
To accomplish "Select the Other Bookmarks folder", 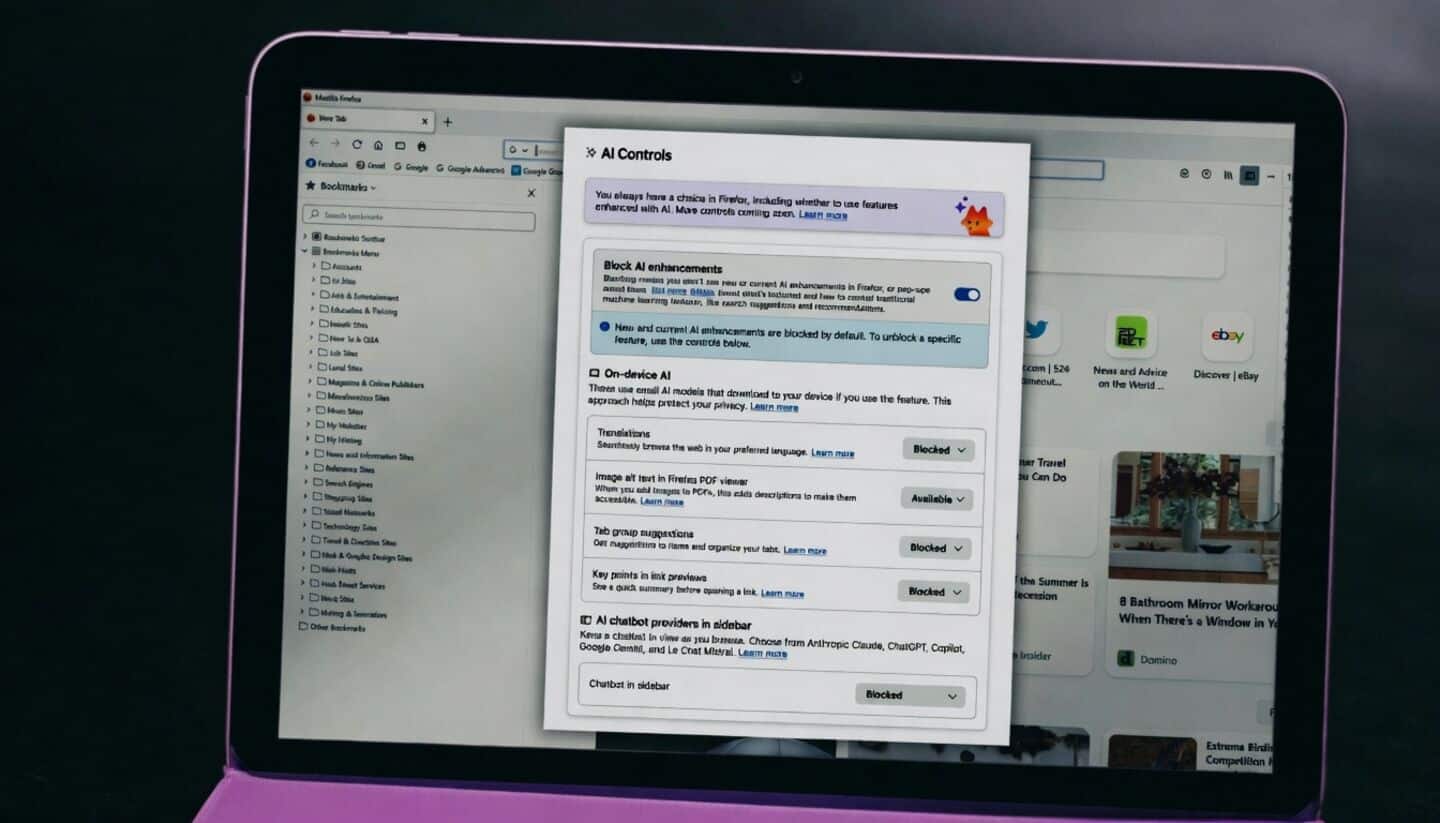I will pos(332,627).
